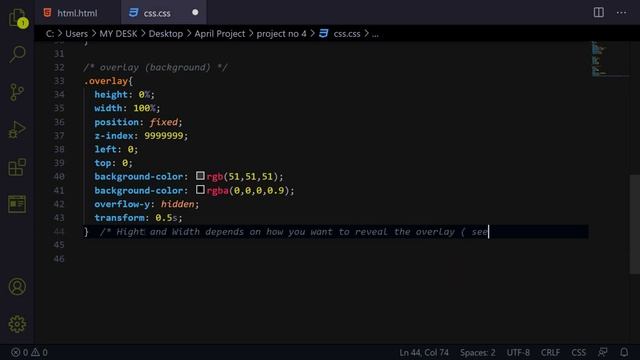Click the 'hidden' value on line 42
This screenshot has height=360, width=640.
(x=177, y=204)
